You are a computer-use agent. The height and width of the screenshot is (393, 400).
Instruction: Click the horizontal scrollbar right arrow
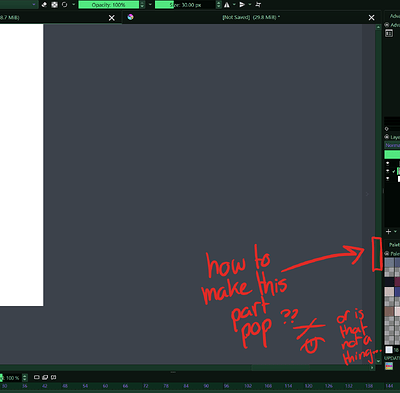[372, 367]
